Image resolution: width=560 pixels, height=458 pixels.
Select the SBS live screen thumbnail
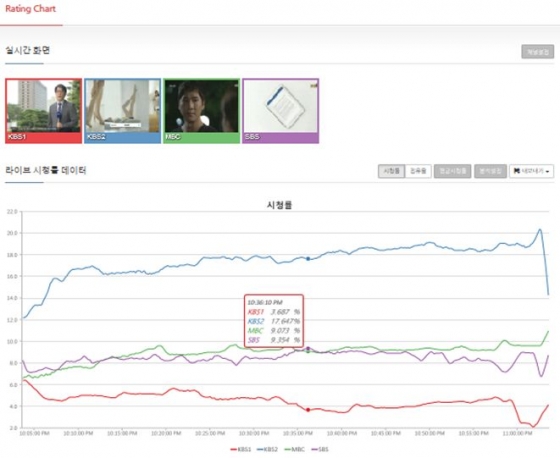click(281, 111)
